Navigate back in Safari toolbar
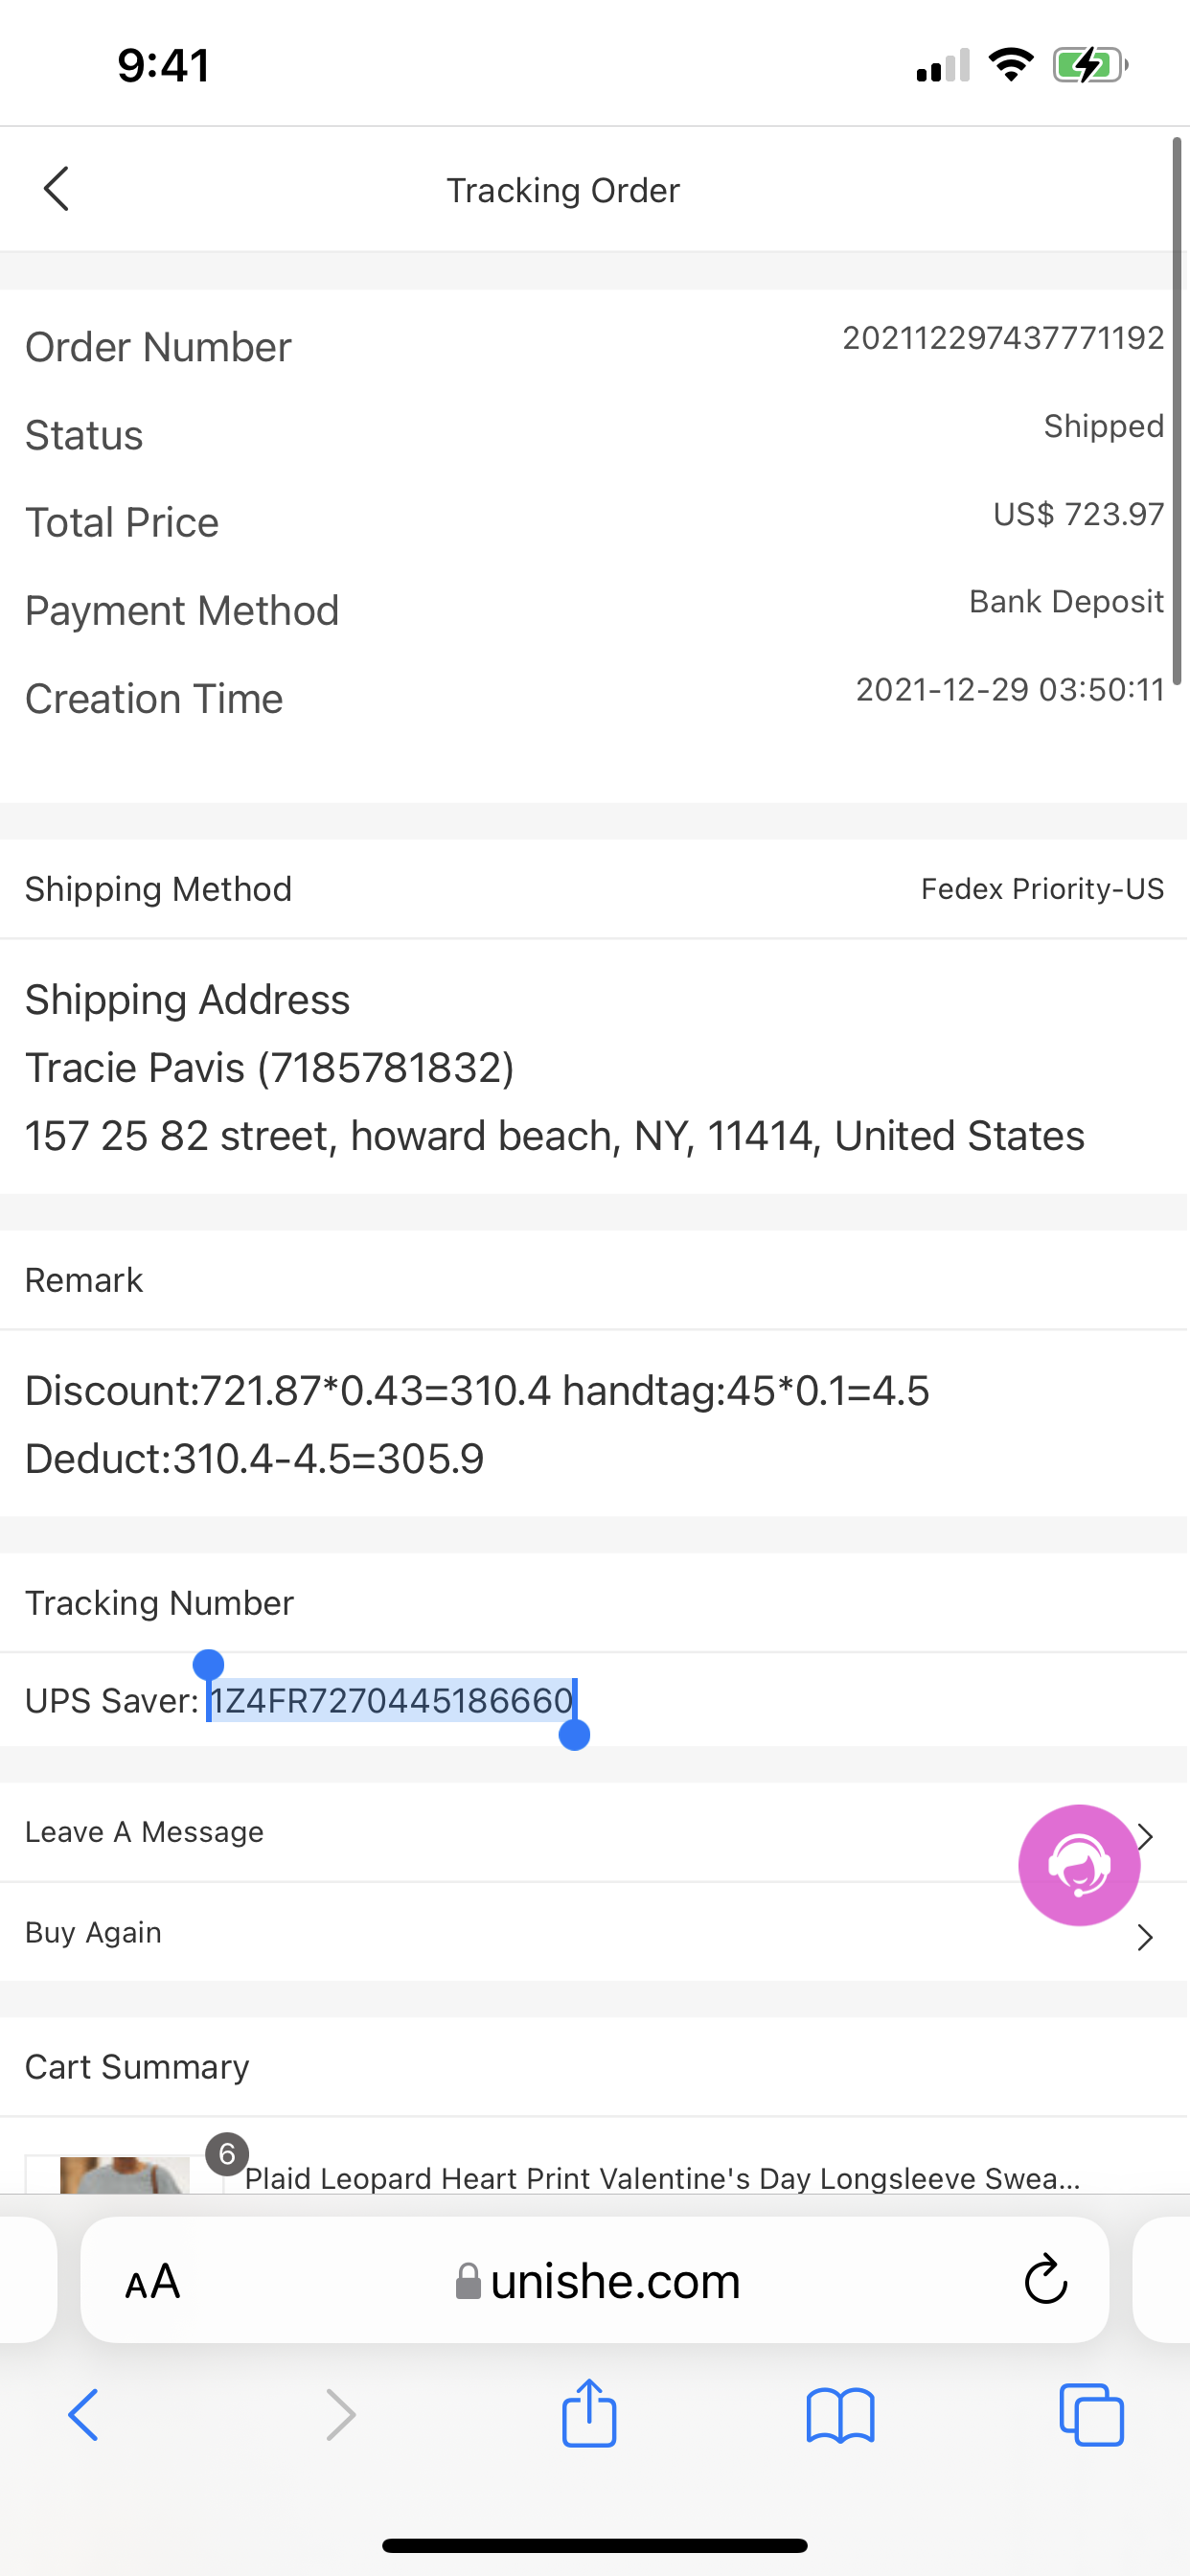The width and height of the screenshot is (1190, 2576). click(x=84, y=2415)
